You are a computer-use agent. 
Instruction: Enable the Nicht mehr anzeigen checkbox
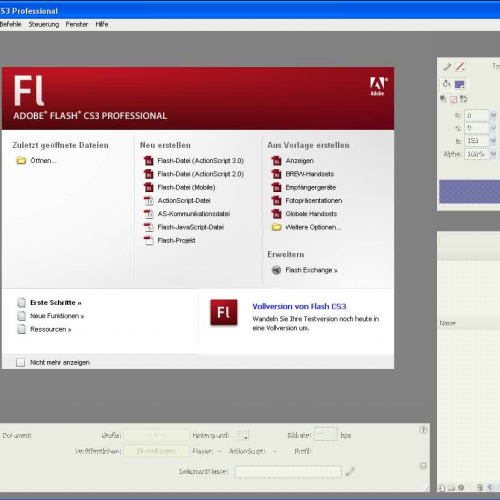[21, 362]
